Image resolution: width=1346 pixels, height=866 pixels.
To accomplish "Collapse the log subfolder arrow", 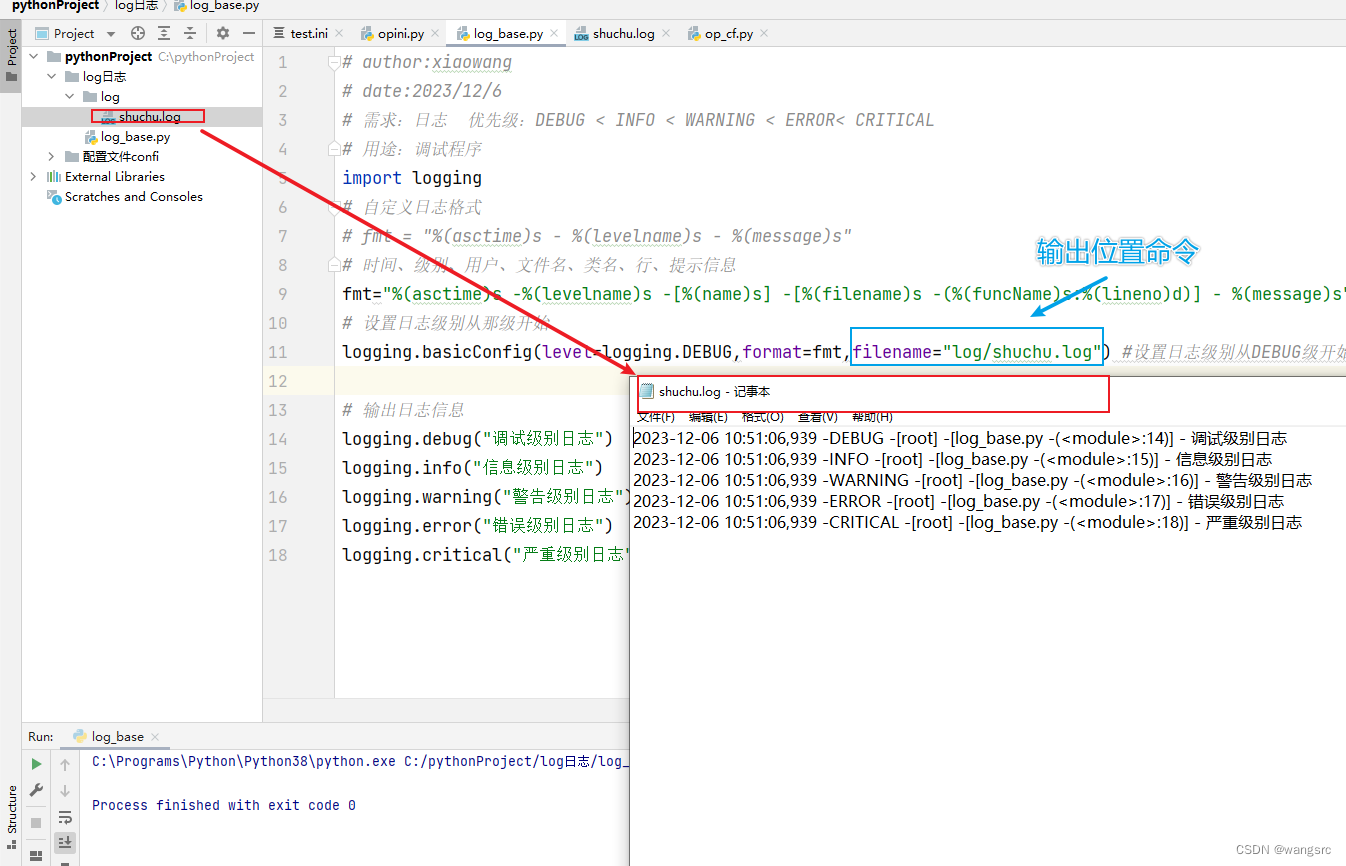I will pos(70,97).
